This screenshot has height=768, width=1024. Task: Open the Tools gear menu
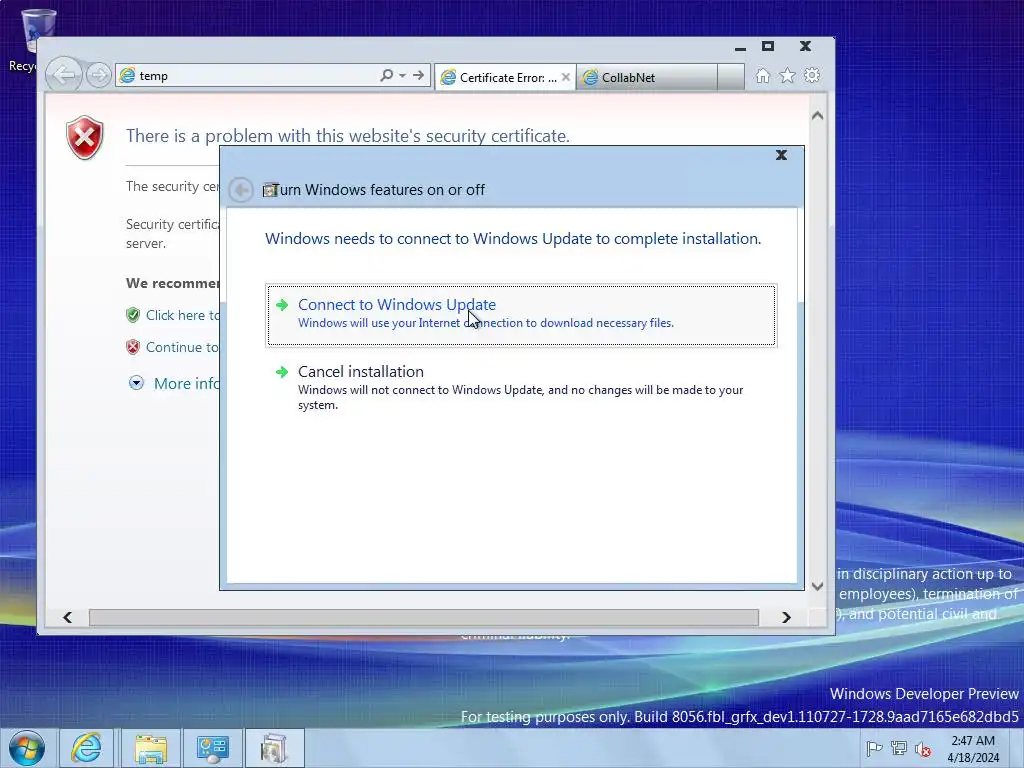(x=812, y=76)
